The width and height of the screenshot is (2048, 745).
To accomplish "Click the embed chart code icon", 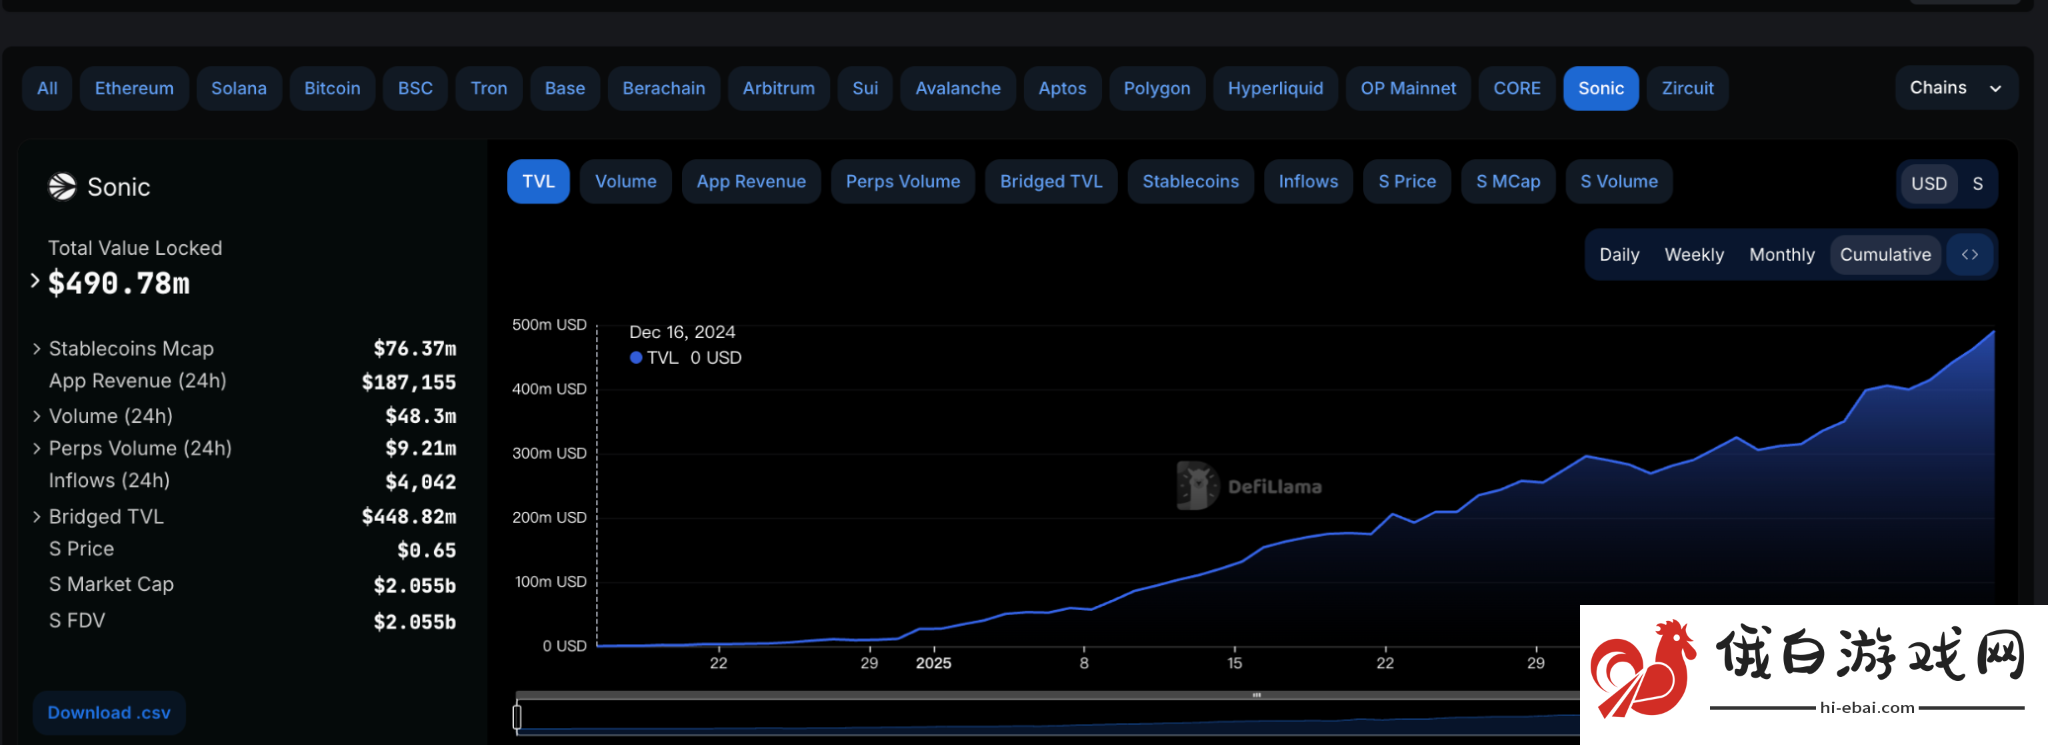I will click(1970, 255).
